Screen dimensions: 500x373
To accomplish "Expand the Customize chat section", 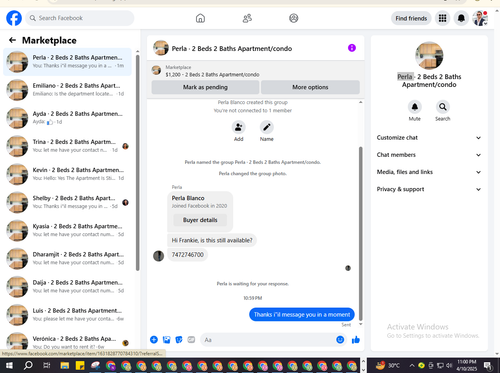I will tap(429, 138).
